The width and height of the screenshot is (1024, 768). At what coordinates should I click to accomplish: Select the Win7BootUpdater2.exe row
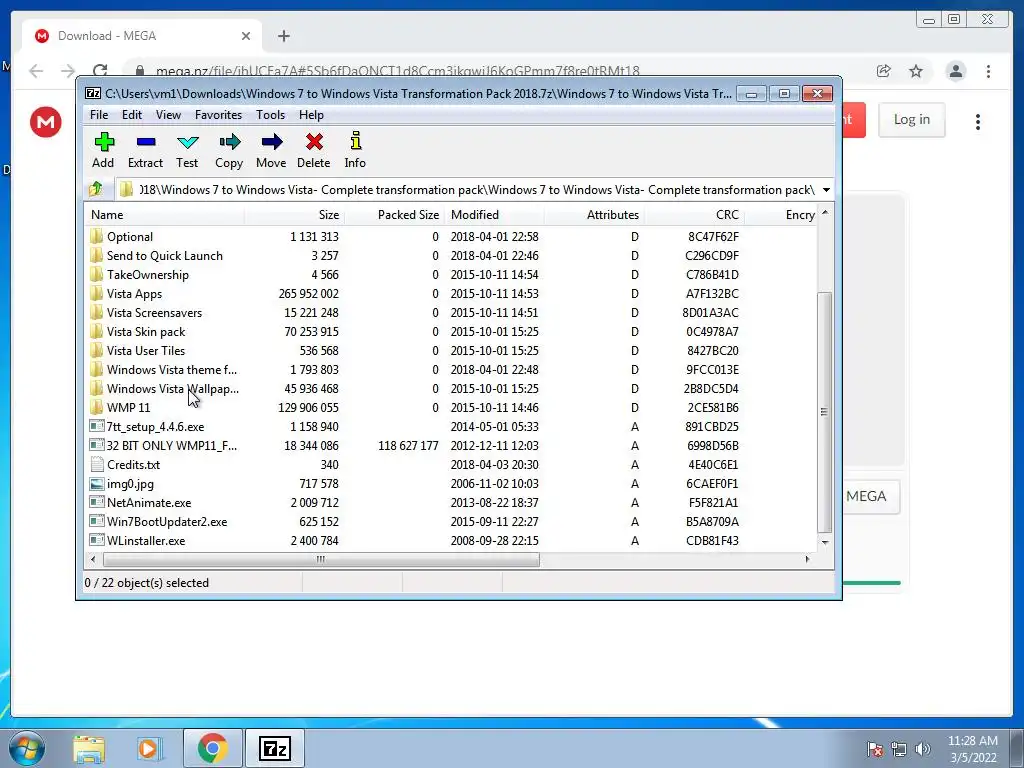click(x=451, y=522)
